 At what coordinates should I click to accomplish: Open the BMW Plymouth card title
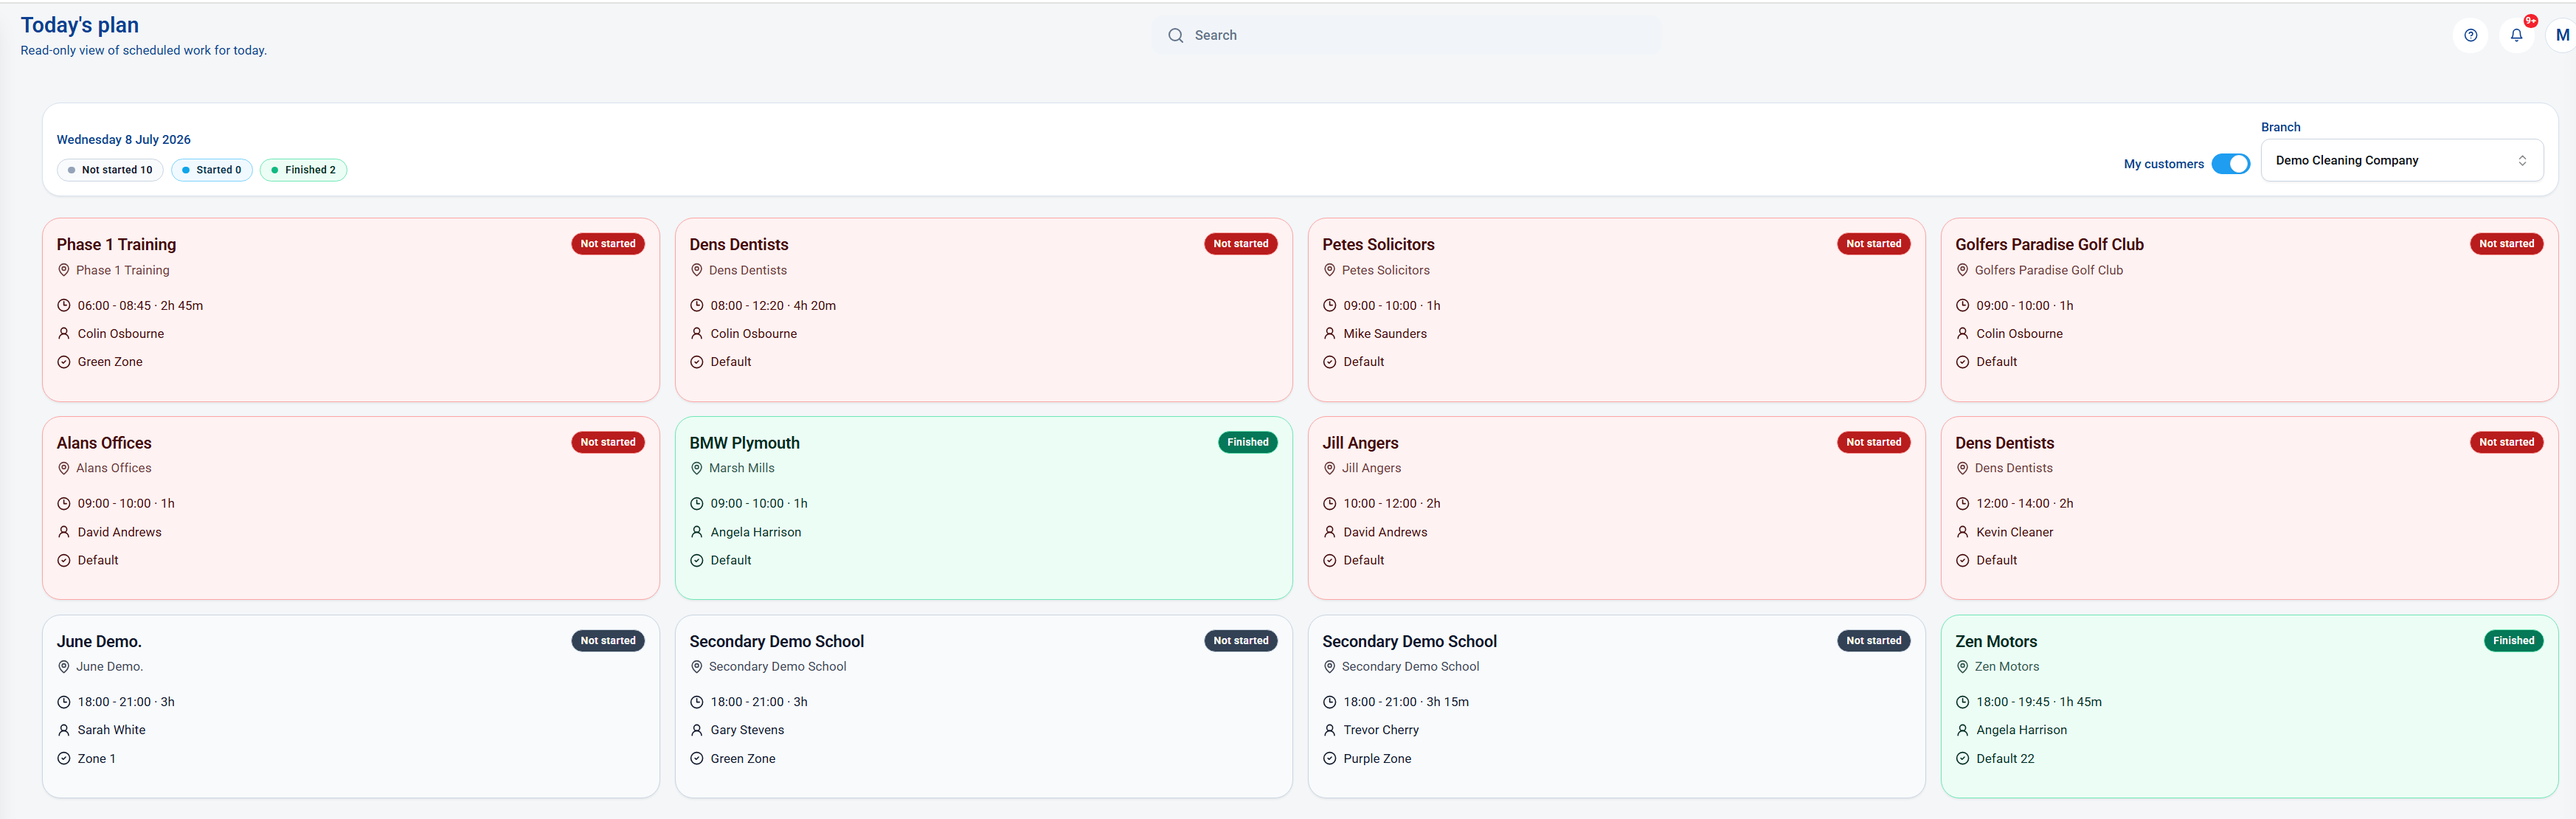pyautogui.click(x=744, y=443)
